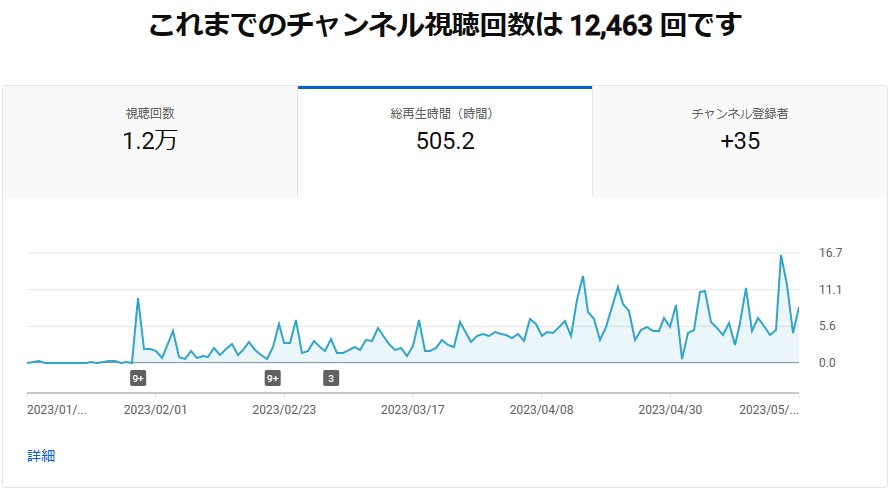Open the 詳細 link below the chart
The image size is (893, 496).
(x=41, y=456)
